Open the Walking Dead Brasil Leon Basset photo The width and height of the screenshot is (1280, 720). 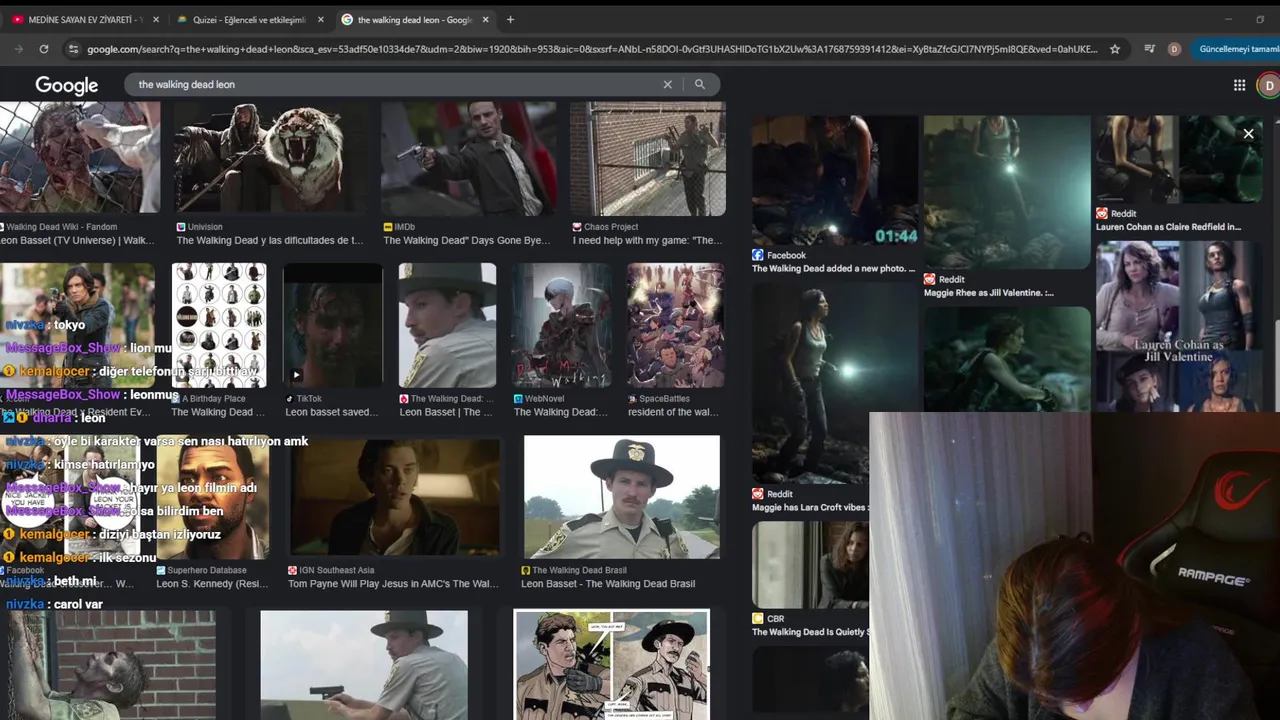[621, 496]
